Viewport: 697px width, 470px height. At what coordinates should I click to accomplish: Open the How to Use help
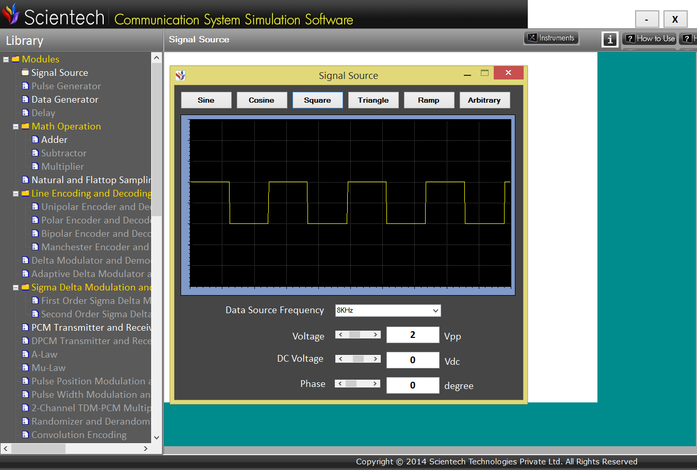pos(649,39)
